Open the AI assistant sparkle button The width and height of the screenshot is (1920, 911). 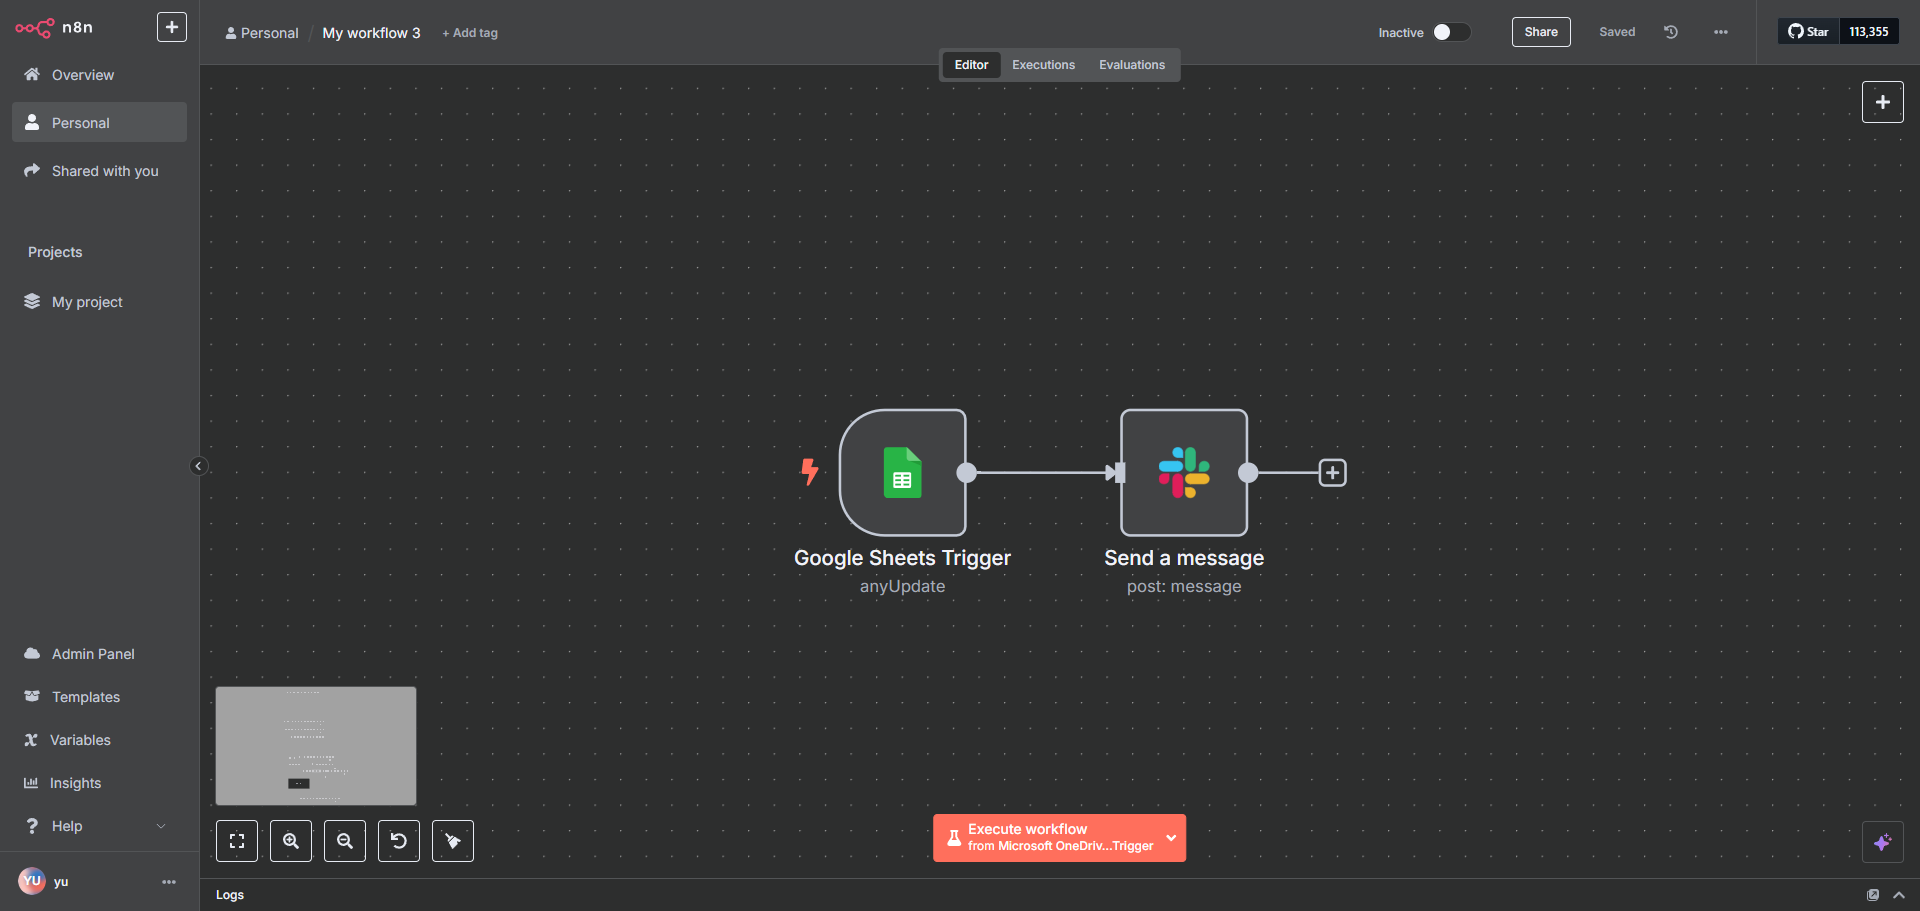[1882, 842]
